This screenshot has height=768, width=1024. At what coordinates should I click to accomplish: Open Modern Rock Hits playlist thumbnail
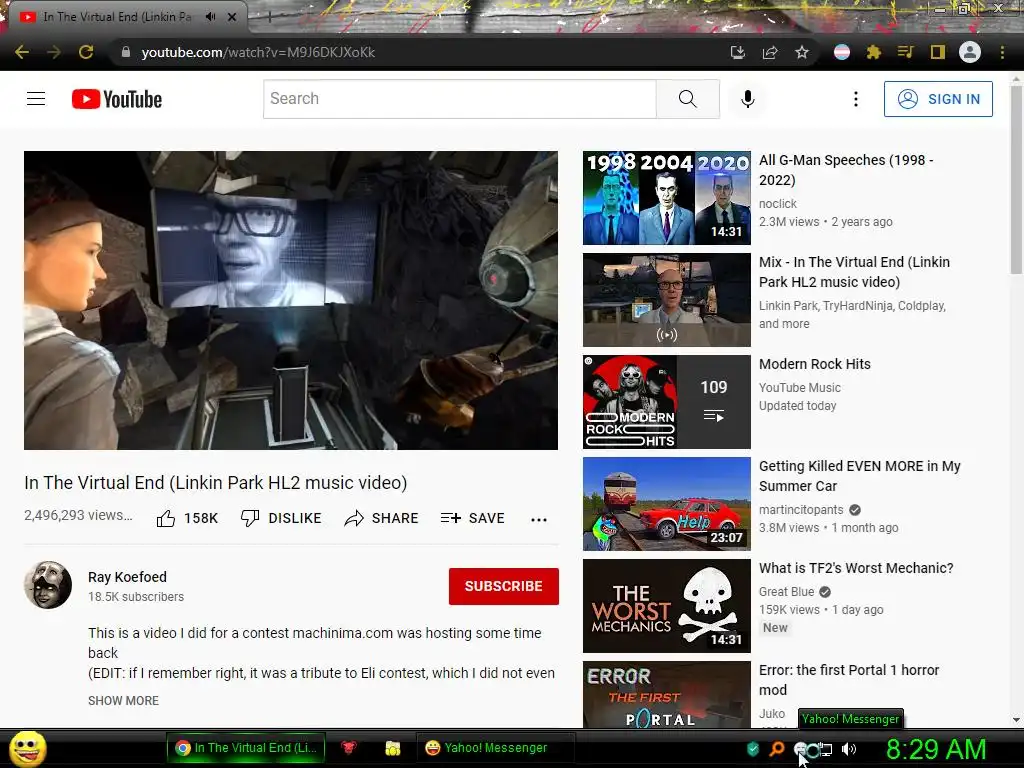[x=667, y=402]
